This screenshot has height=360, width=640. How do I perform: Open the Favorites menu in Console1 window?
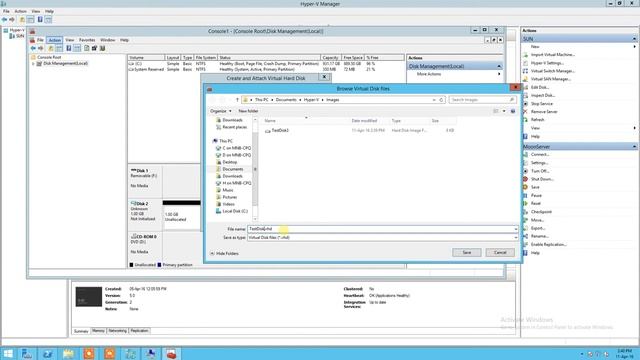[x=87, y=40]
